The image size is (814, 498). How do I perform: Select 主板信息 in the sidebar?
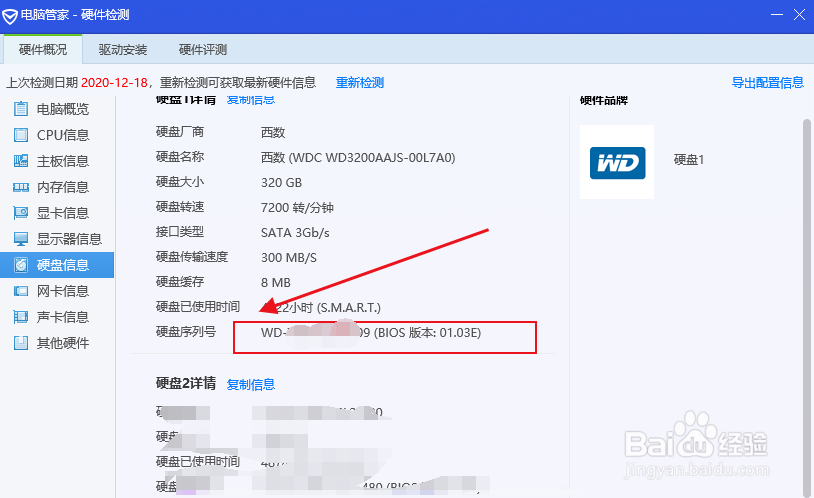57,161
